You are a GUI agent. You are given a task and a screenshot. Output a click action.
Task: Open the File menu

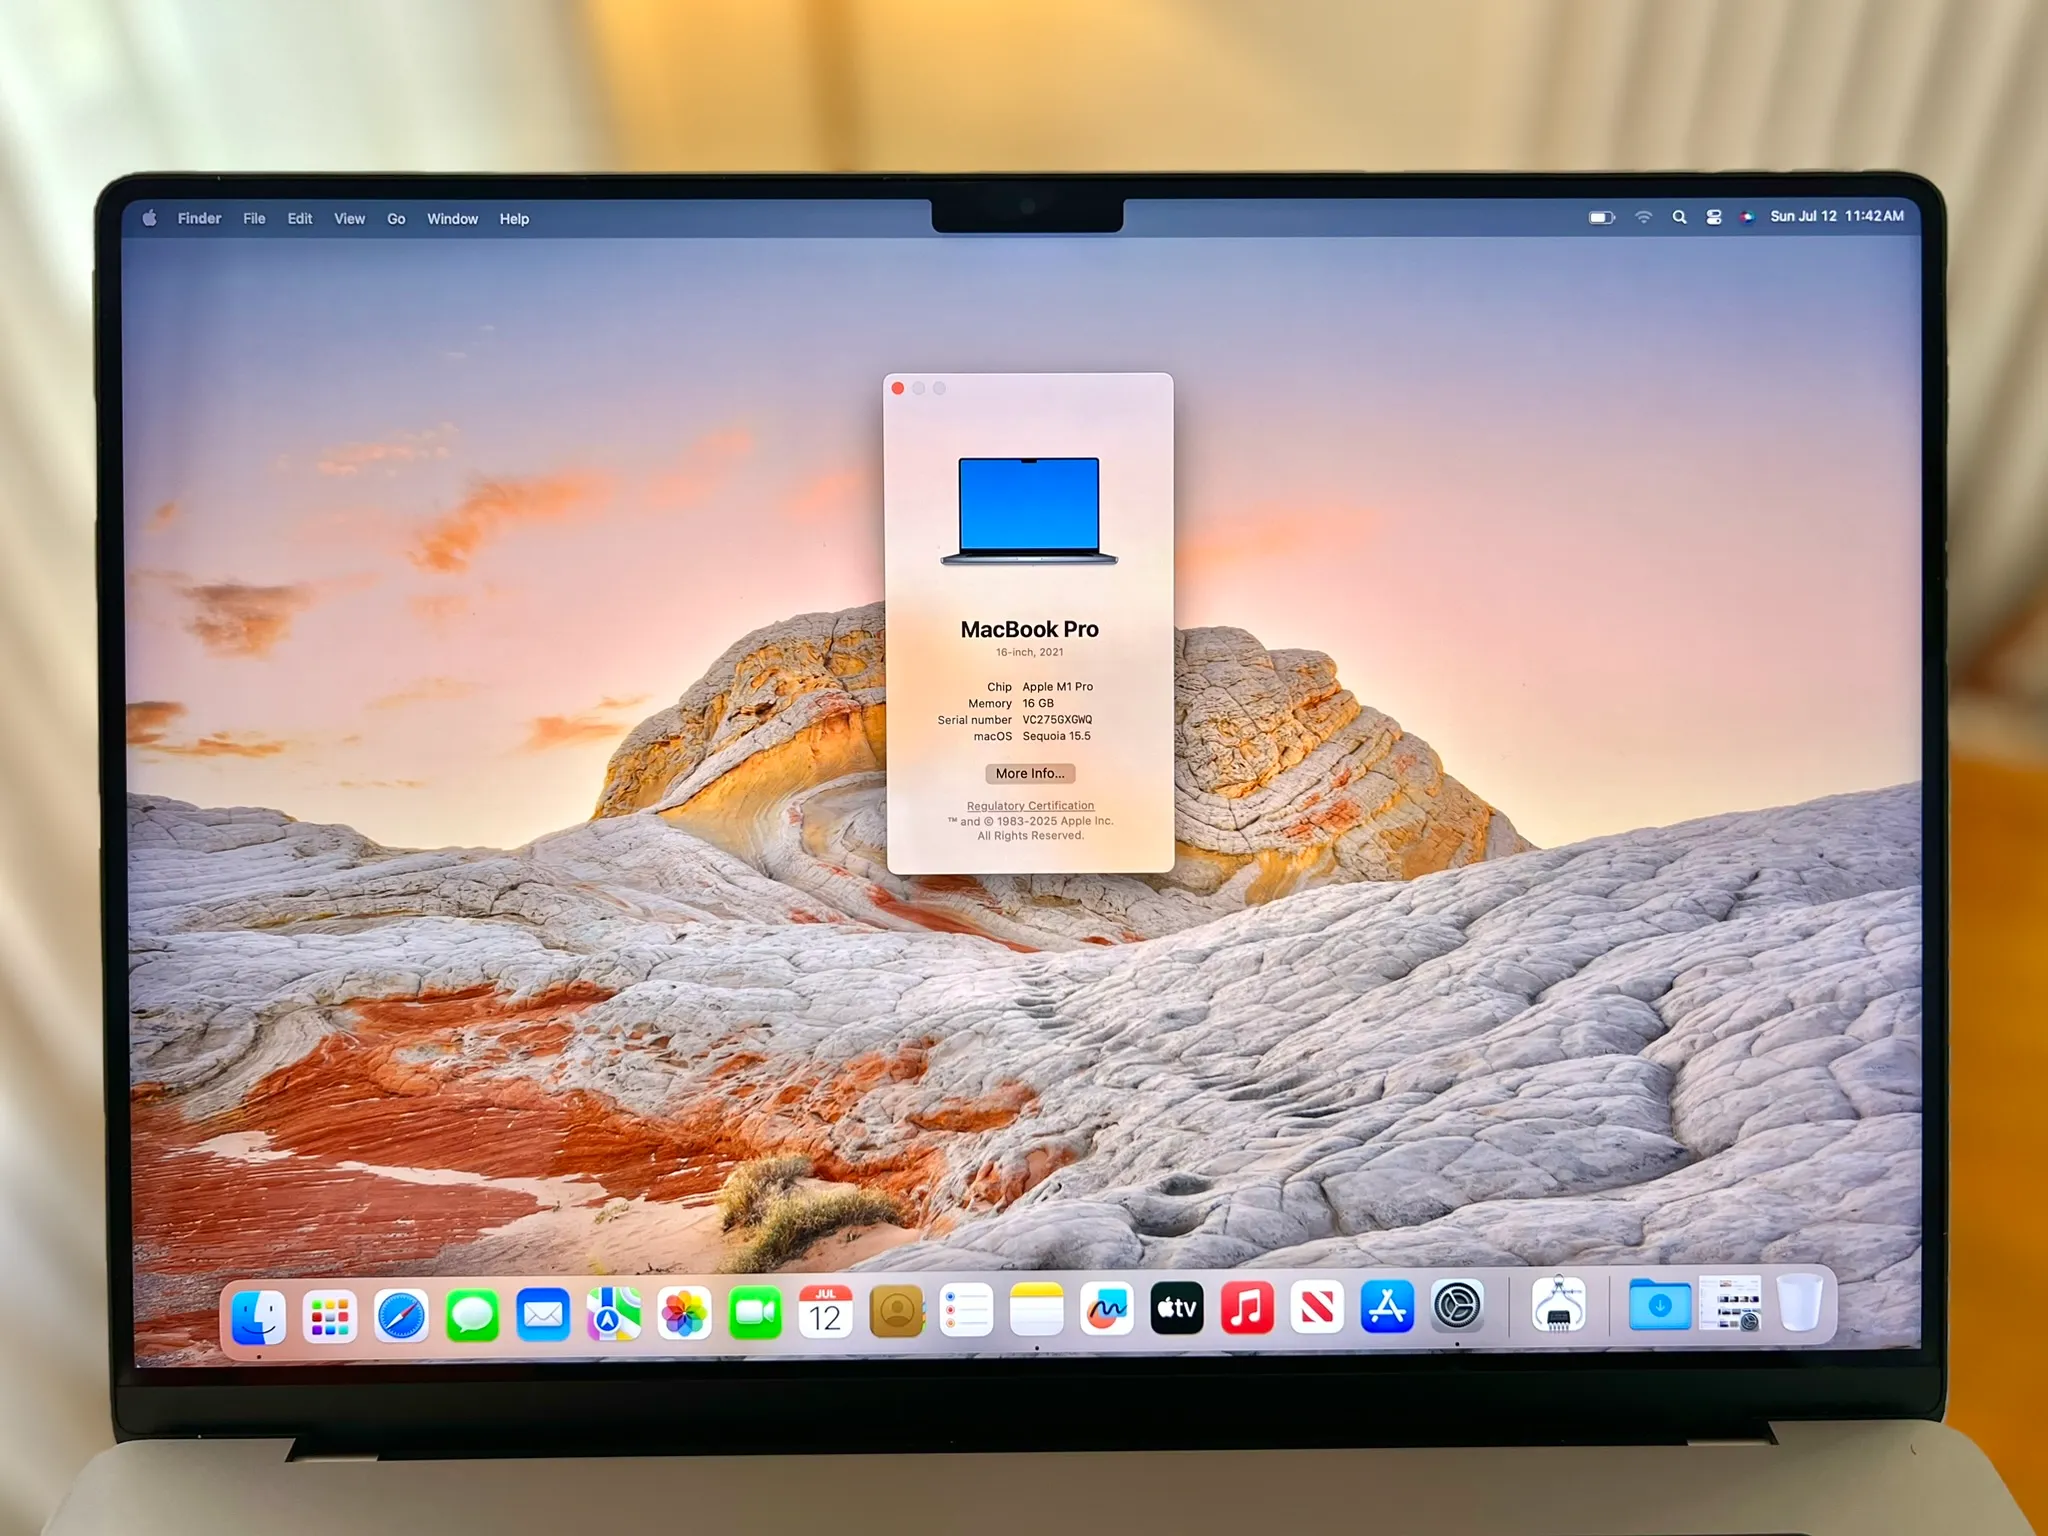pyautogui.click(x=254, y=218)
